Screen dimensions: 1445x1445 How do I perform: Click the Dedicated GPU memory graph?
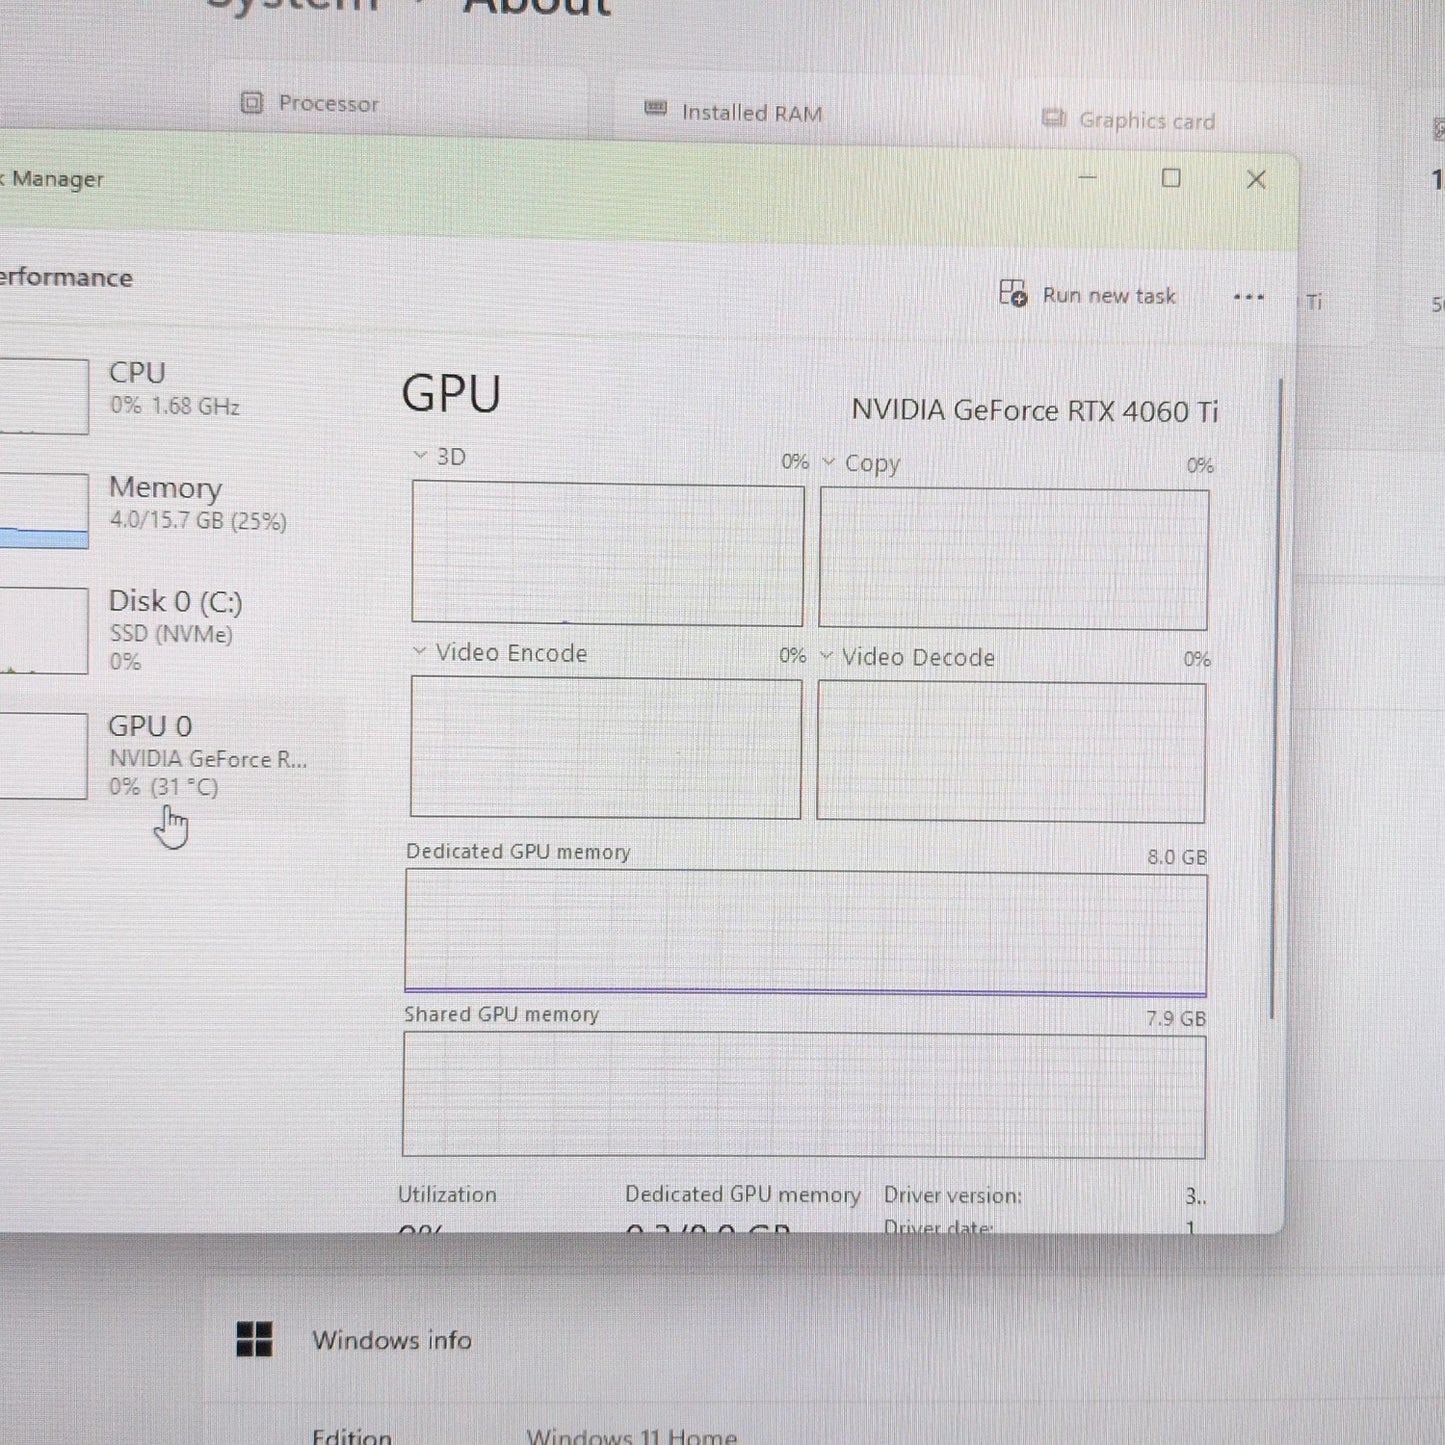coord(806,933)
